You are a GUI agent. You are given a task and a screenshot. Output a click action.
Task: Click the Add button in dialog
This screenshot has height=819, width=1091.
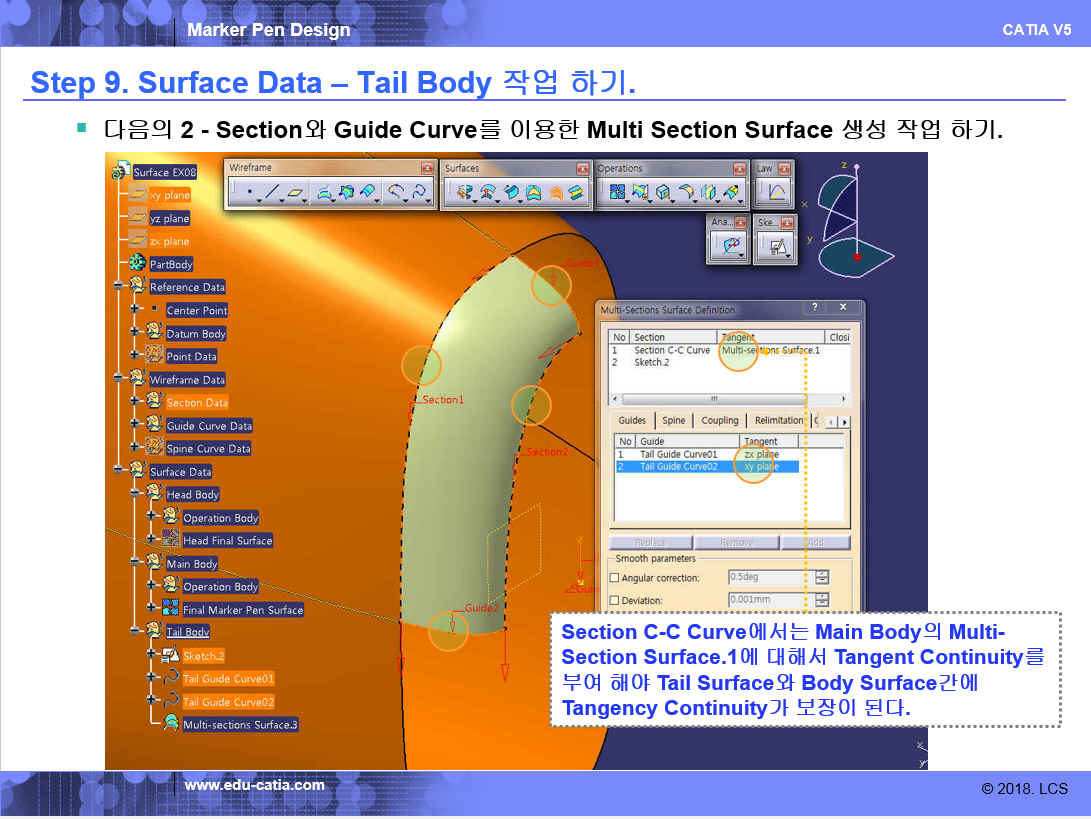tap(815, 542)
